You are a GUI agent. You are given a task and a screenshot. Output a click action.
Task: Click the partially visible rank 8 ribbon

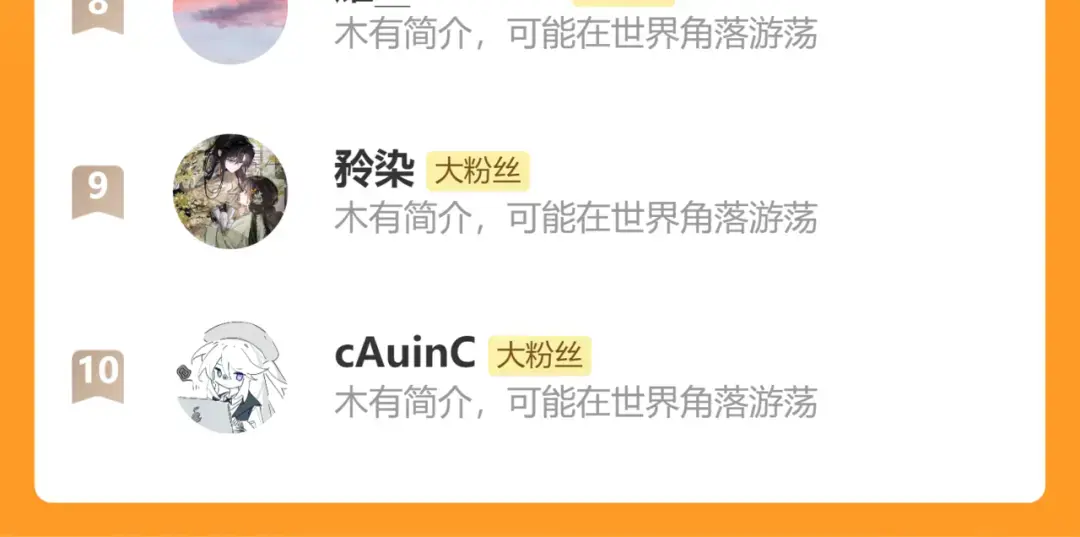(x=98, y=17)
